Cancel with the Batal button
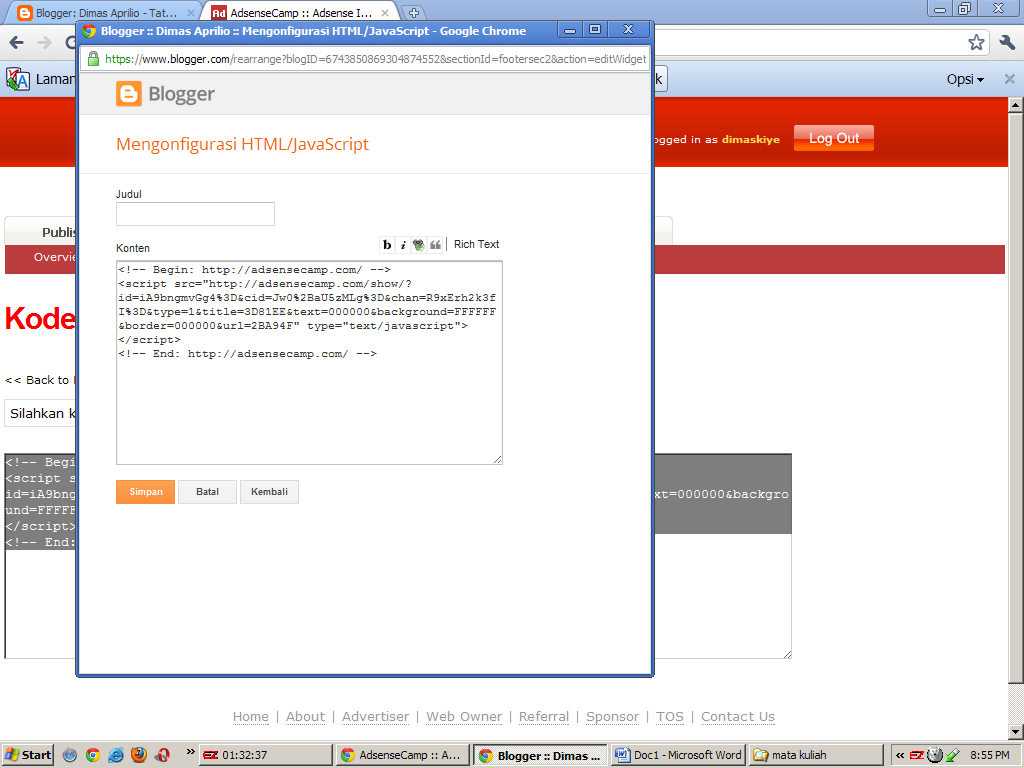Image resolution: width=1024 pixels, height=768 pixels. [x=208, y=492]
